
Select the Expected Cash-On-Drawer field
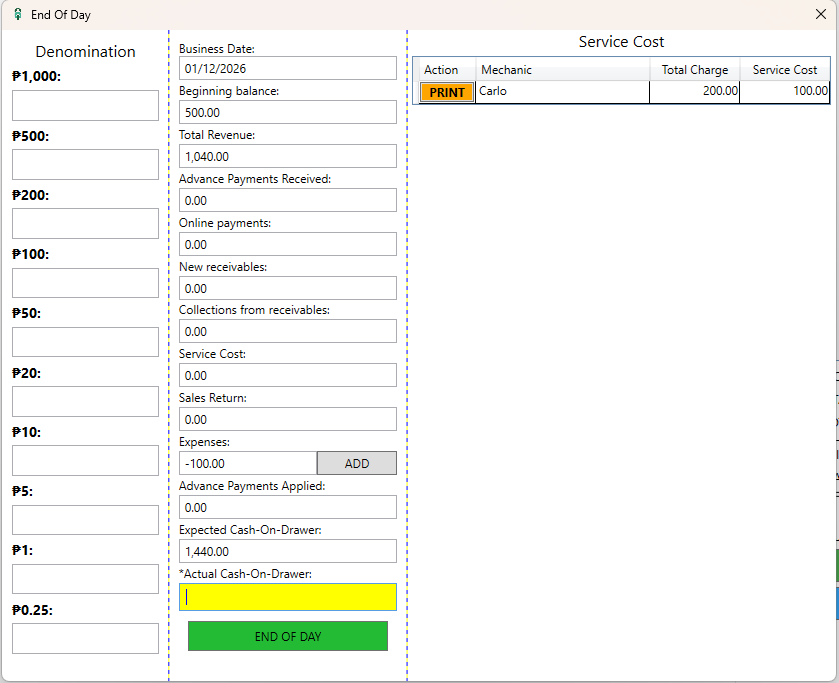point(288,551)
